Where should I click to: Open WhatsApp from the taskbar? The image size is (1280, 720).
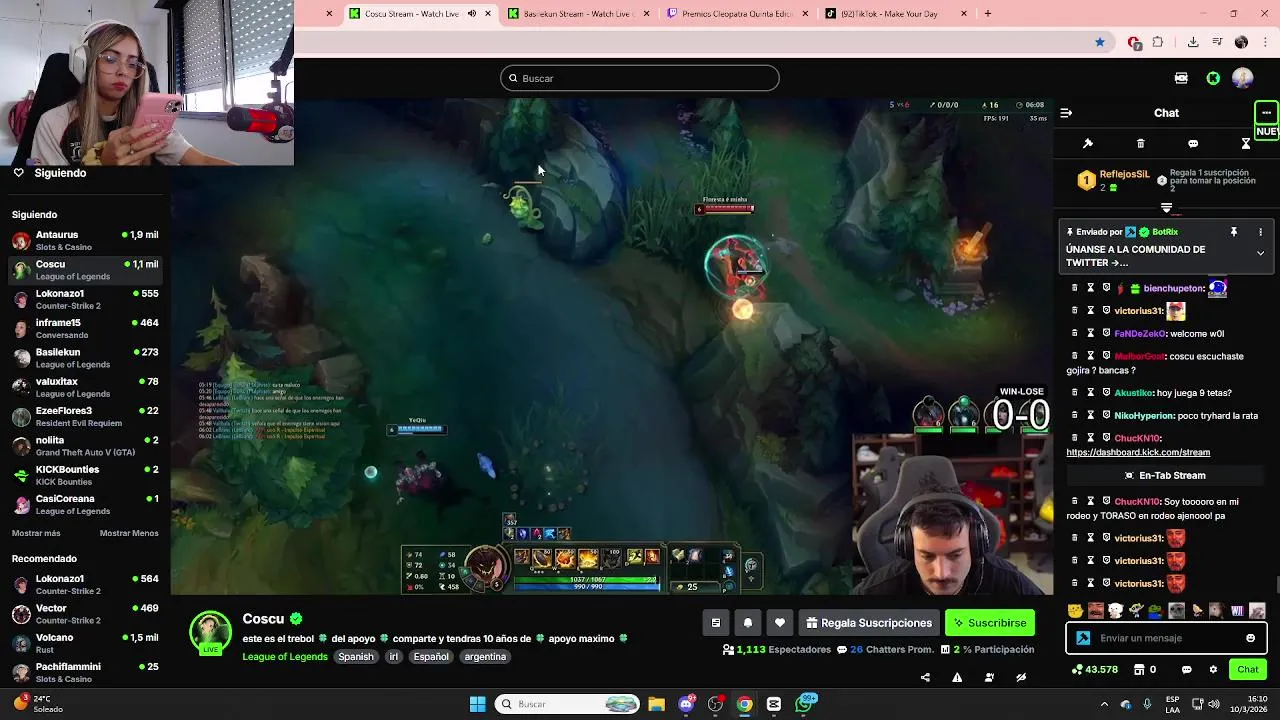tap(804, 704)
